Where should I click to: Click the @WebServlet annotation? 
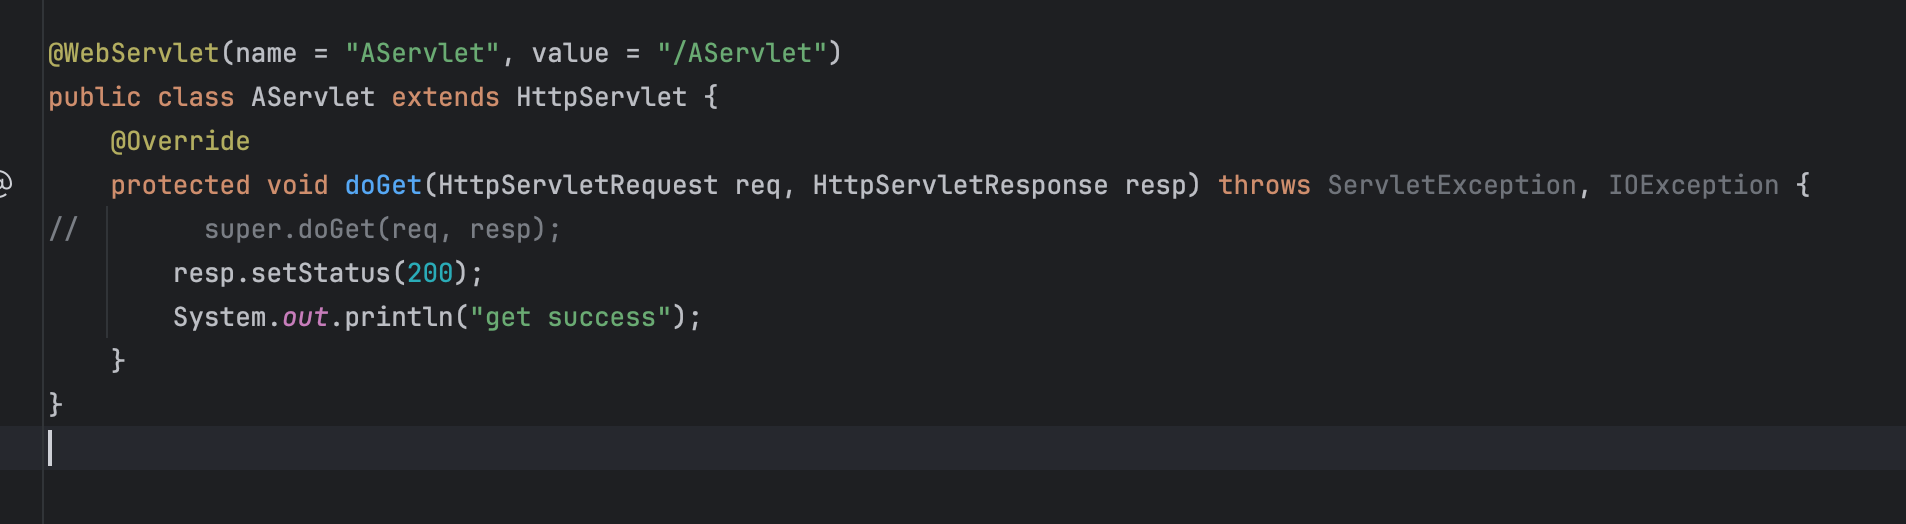133,53
